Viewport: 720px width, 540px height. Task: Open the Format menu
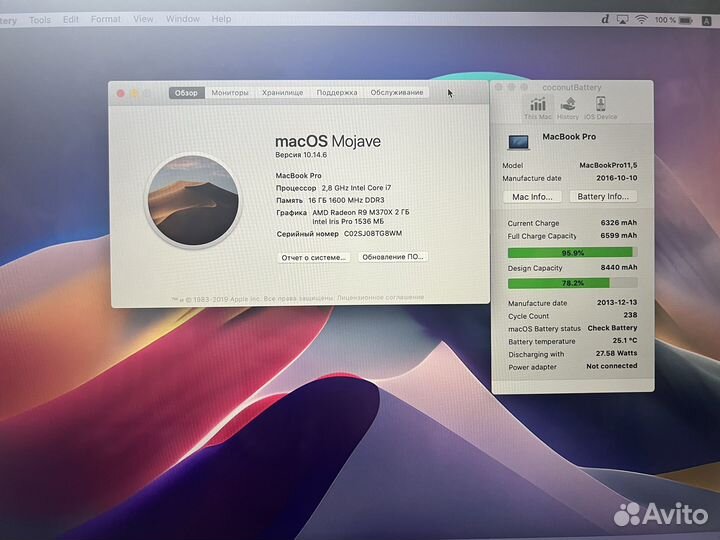[106, 19]
